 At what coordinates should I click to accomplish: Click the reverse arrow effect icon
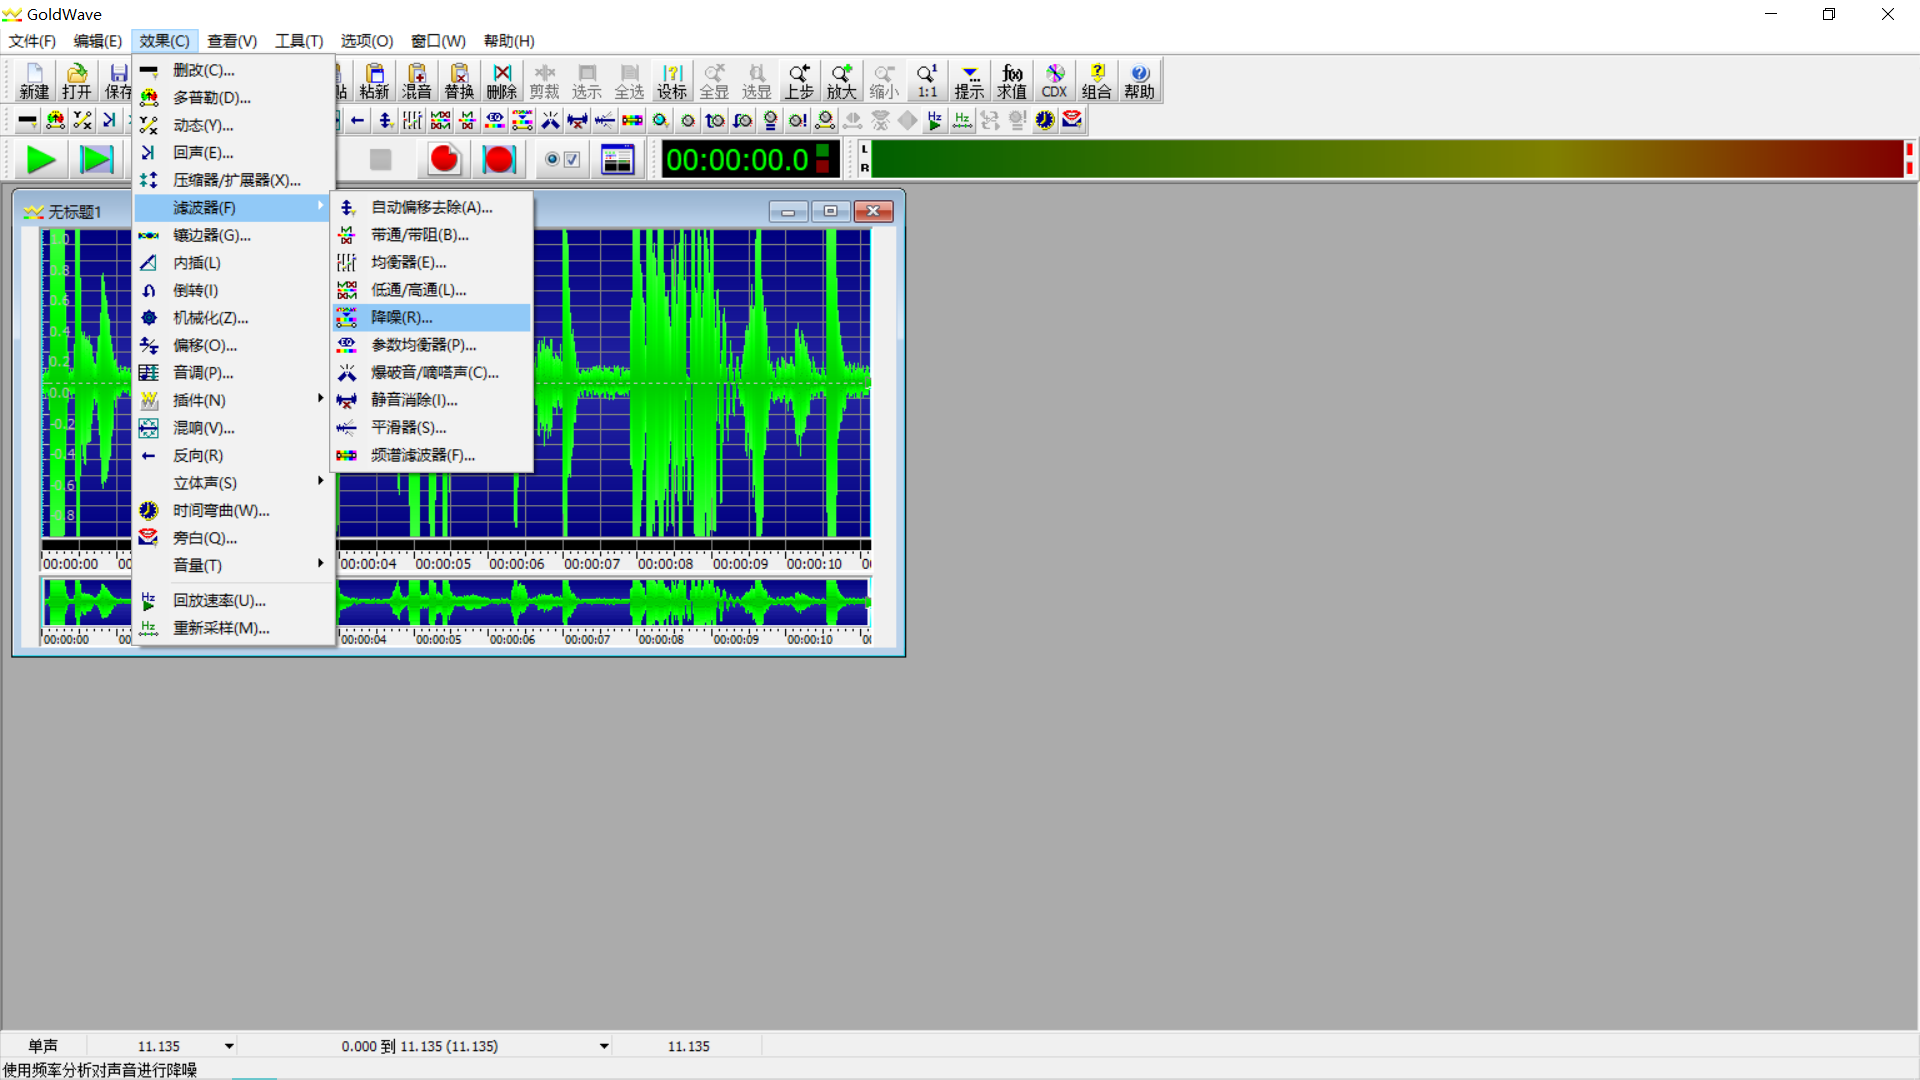point(357,120)
